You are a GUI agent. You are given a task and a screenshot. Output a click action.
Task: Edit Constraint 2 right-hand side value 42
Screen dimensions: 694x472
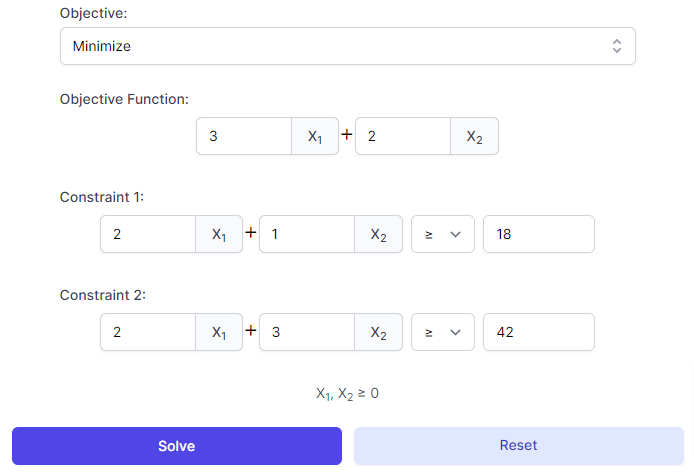coord(539,332)
